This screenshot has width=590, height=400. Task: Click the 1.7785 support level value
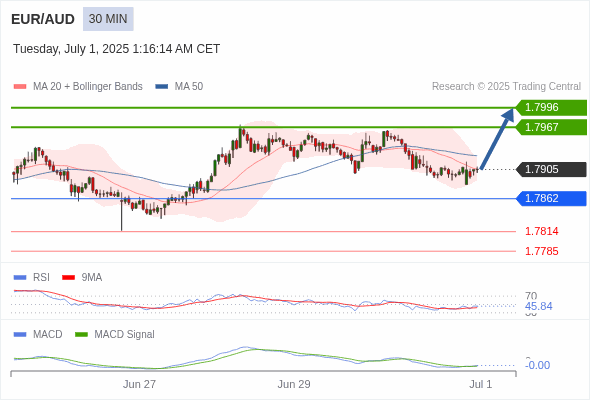541,251
